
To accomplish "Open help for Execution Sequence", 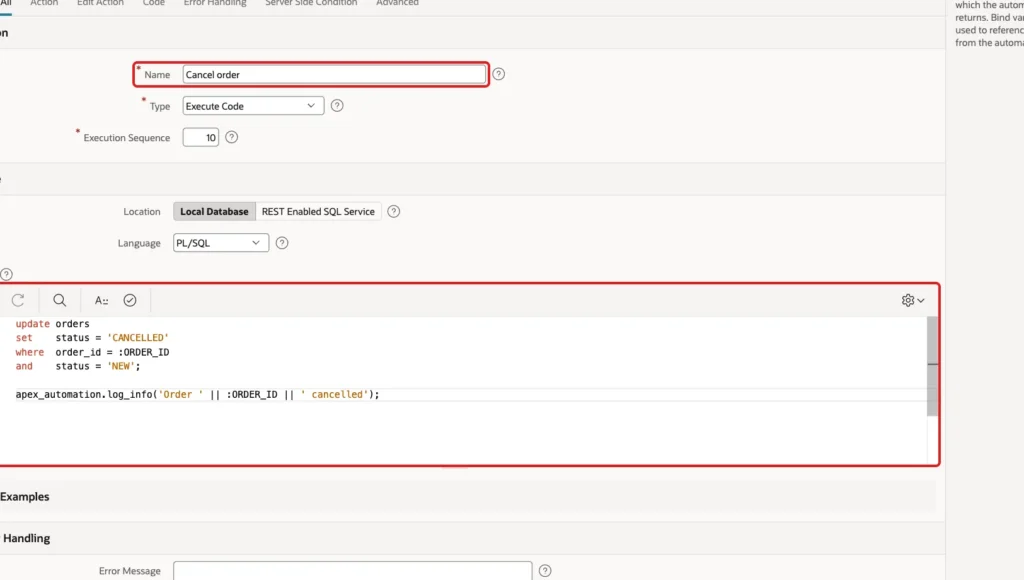I will click(231, 137).
